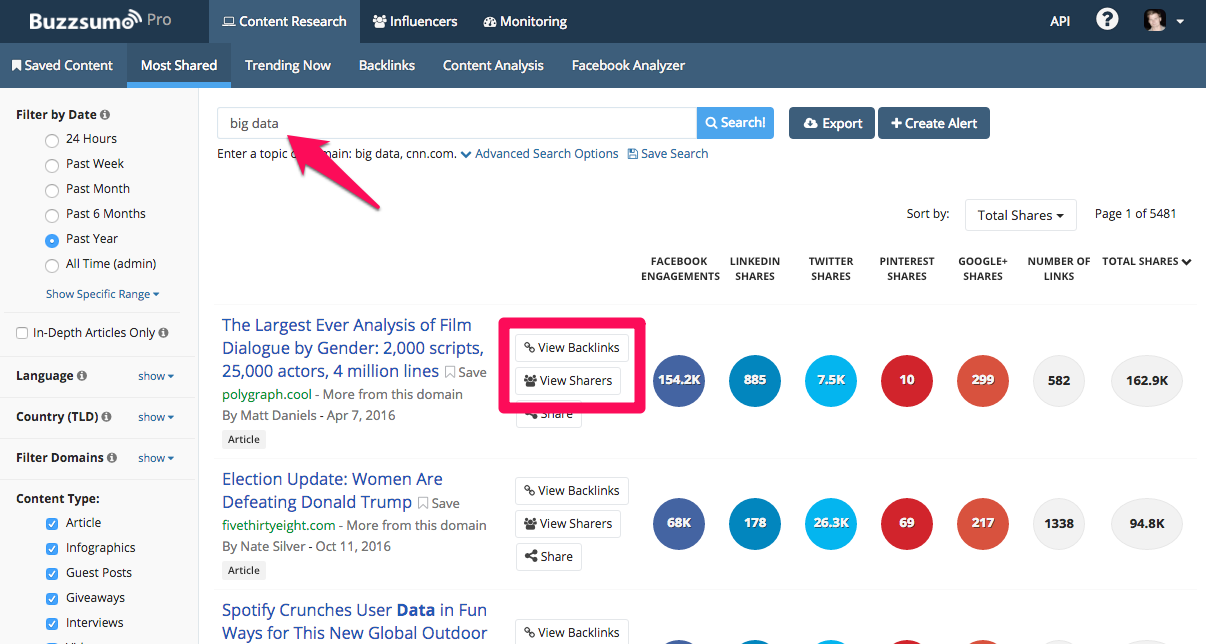Screen dimensions: 1206x644
Task: Open the API link in header
Action: tap(1060, 21)
